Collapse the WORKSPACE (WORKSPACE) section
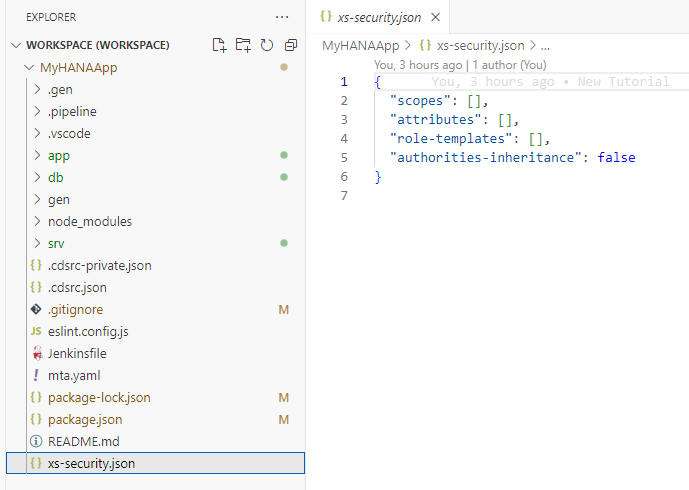Screen dimensions: 689x490 pyautogui.click(x=16, y=45)
